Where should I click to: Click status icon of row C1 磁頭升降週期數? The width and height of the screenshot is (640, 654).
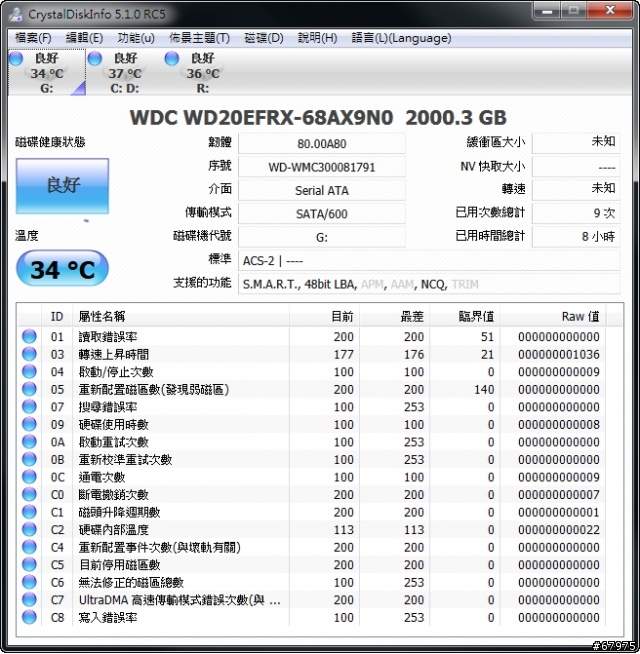tap(29, 512)
